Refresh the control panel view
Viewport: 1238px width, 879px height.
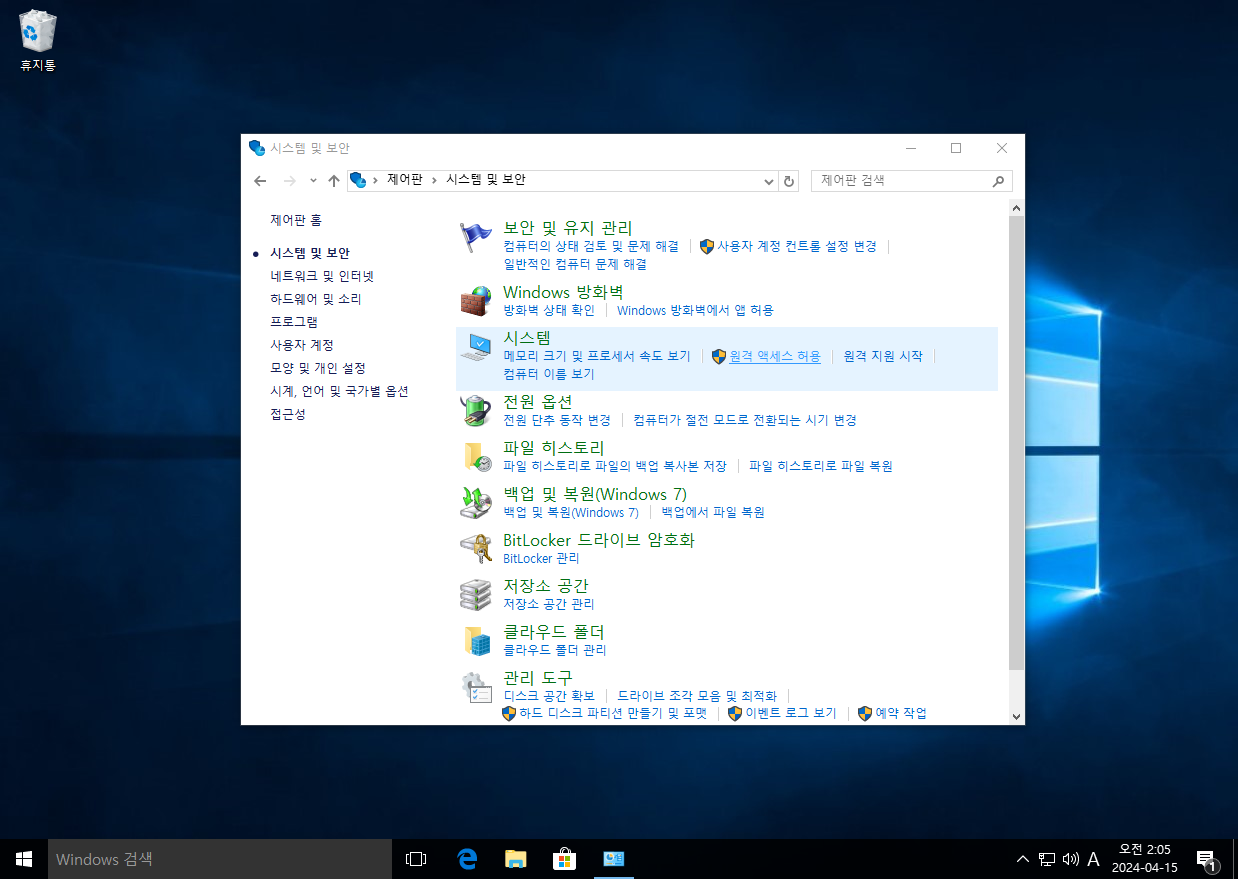click(x=789, y=181)
